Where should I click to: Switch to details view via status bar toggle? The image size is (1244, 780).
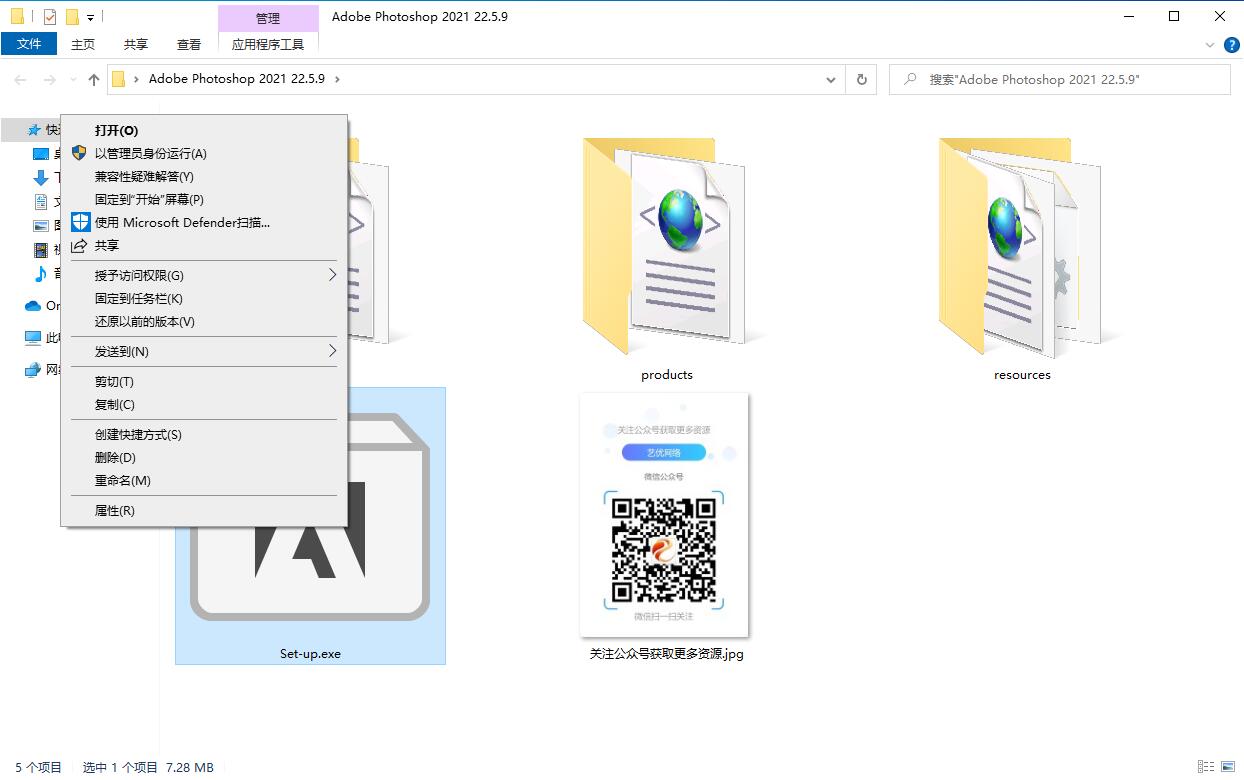point(1206,767)
